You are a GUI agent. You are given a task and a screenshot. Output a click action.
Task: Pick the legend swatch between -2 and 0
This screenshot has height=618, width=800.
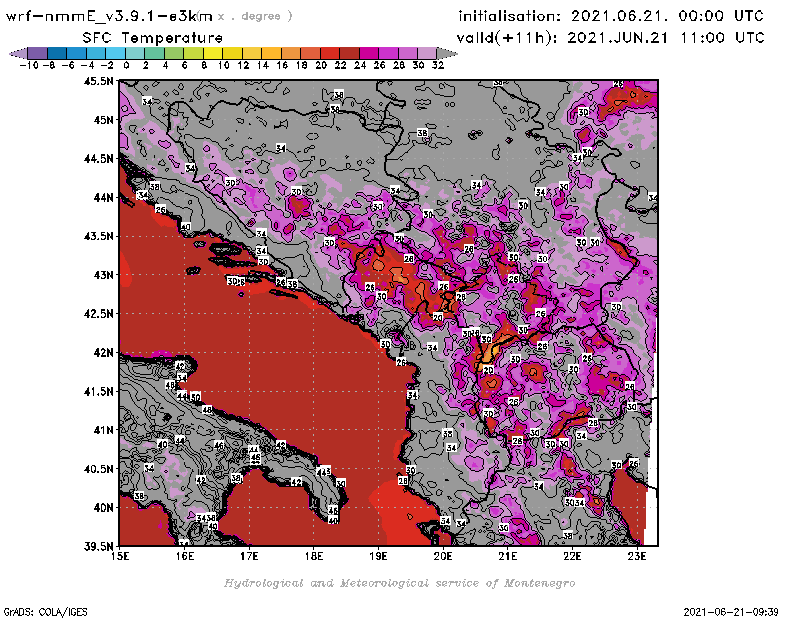pos(116,53)
